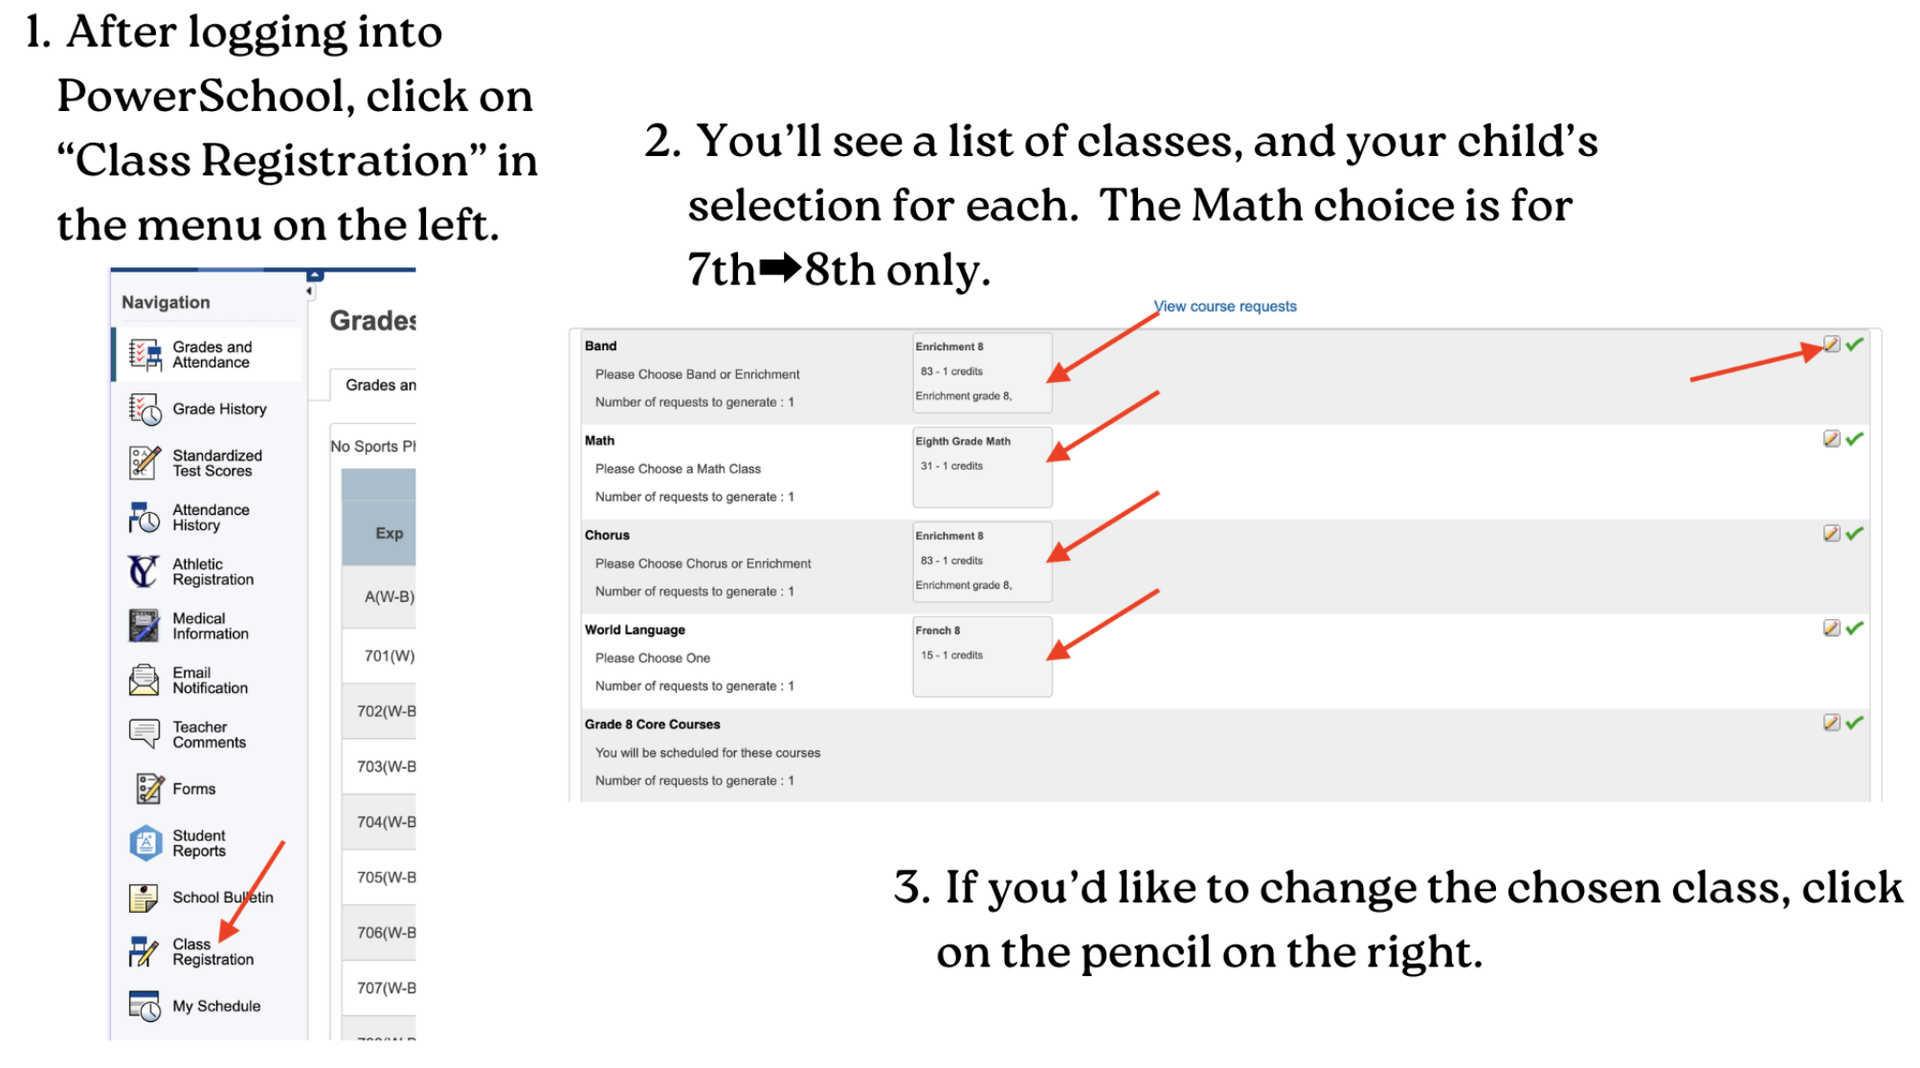Open the Forms navigation link
Viewport: 1920px width, 1068px height.
[193, 789]
